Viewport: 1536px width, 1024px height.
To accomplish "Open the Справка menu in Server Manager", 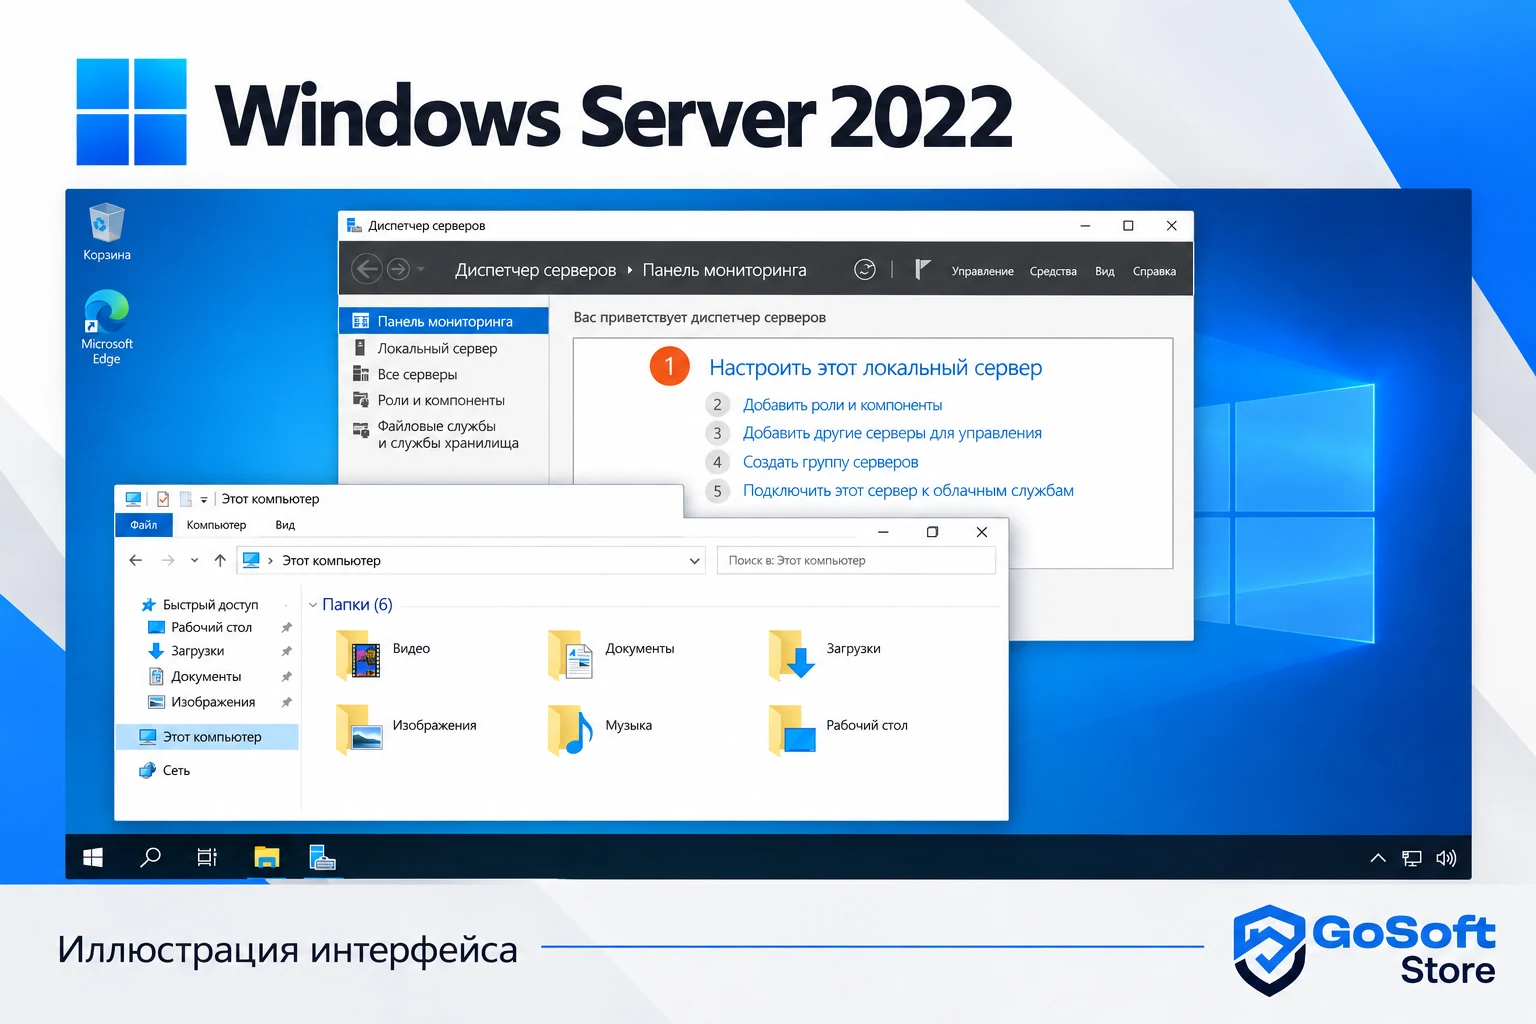I will [x=1154, y=271].
